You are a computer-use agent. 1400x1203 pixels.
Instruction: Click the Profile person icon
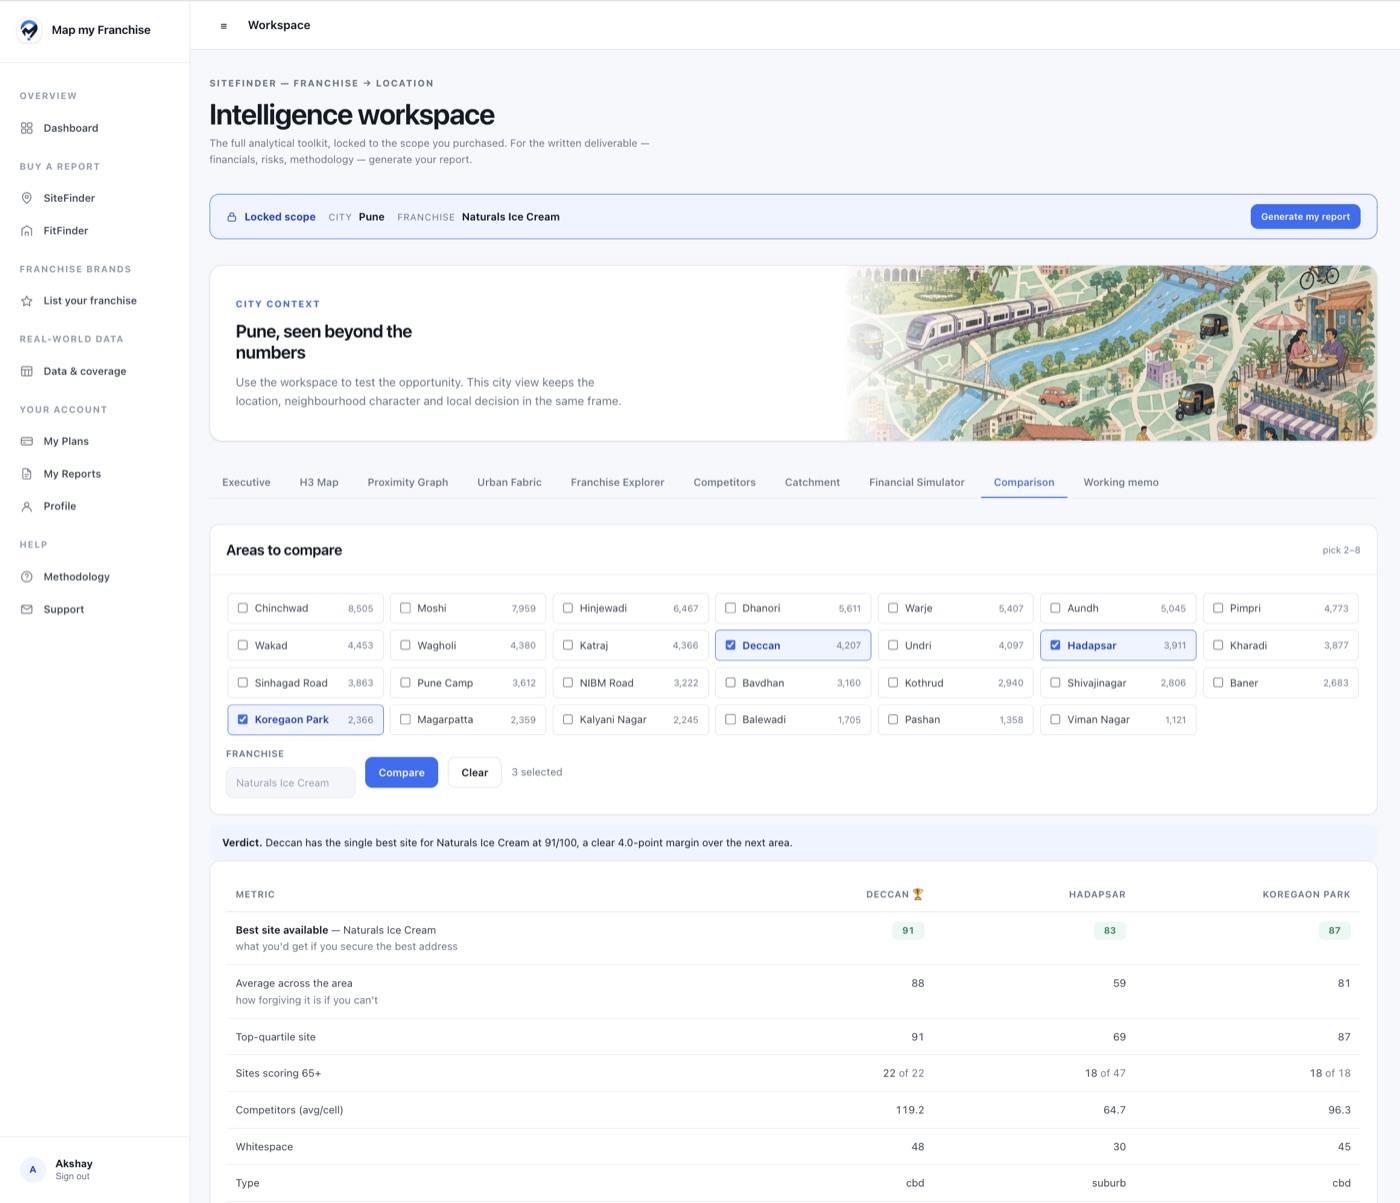point(27,506)
